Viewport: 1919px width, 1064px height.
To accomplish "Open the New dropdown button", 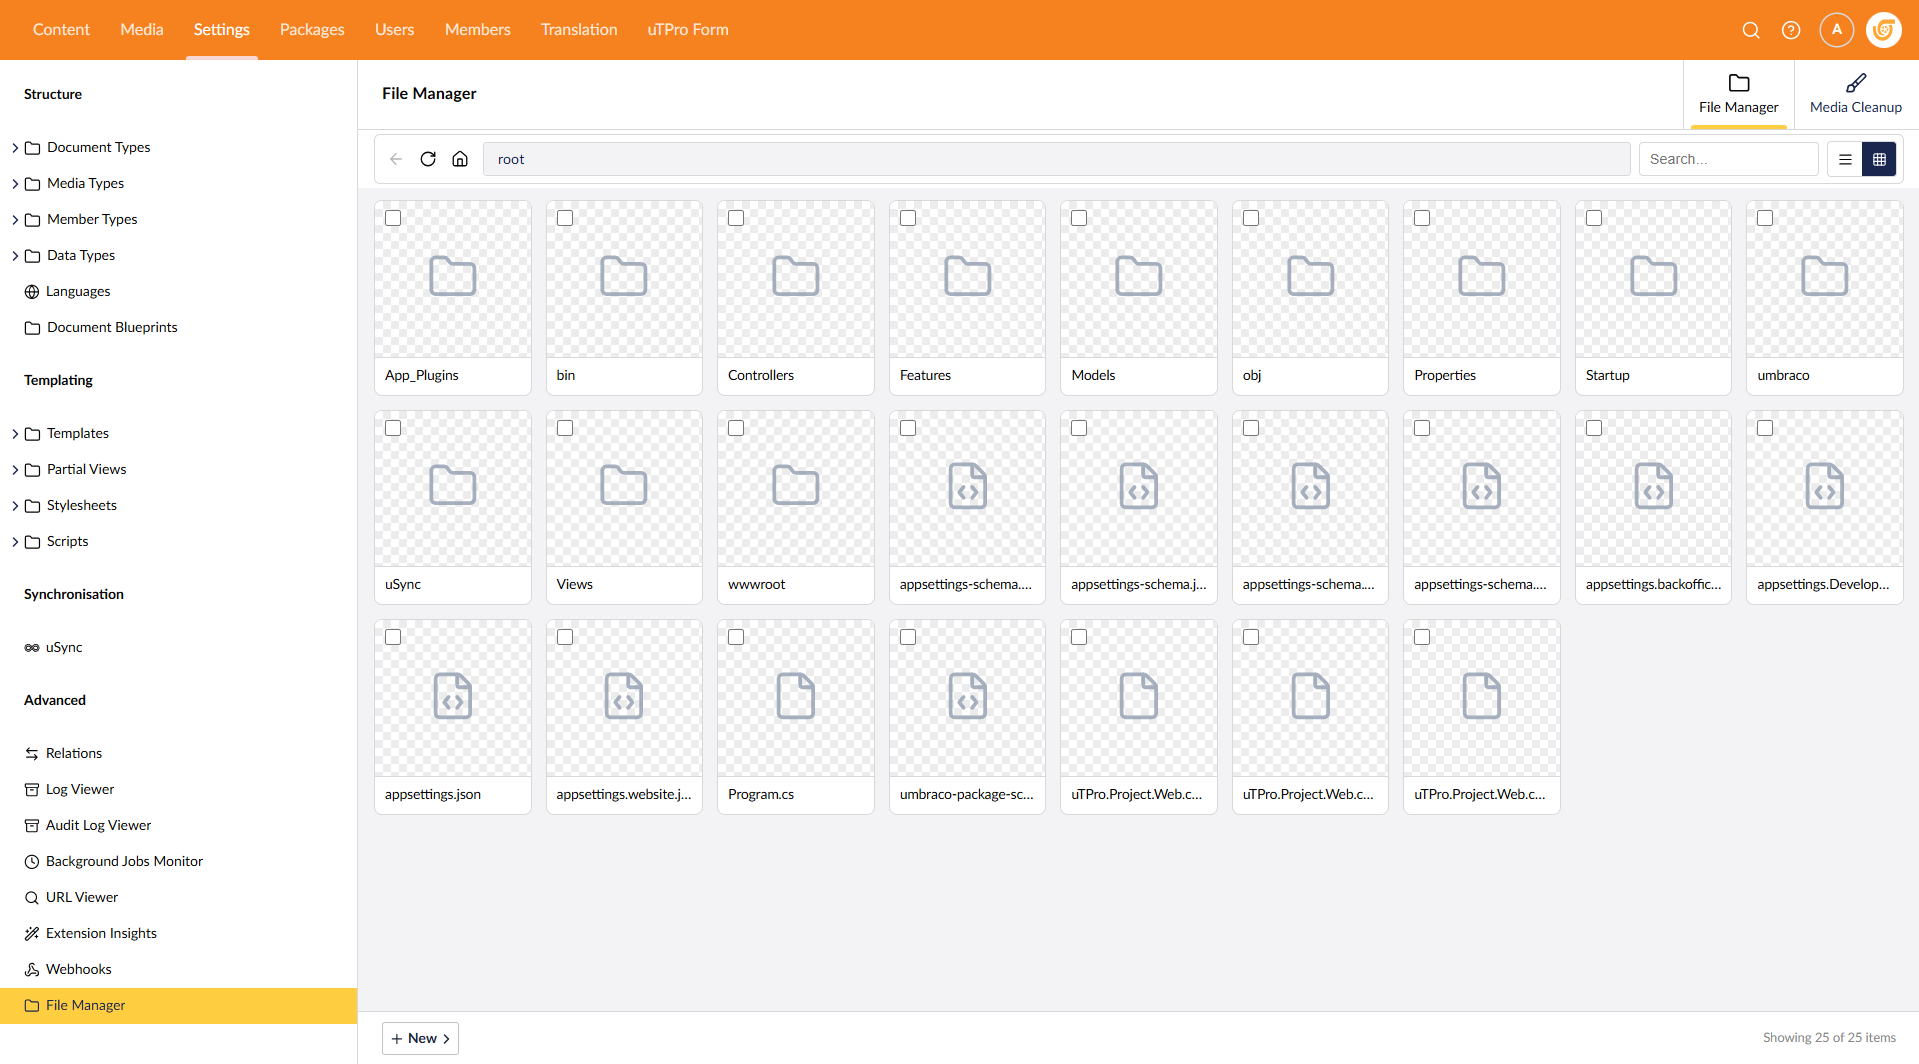I will (x=420, y=1038).
